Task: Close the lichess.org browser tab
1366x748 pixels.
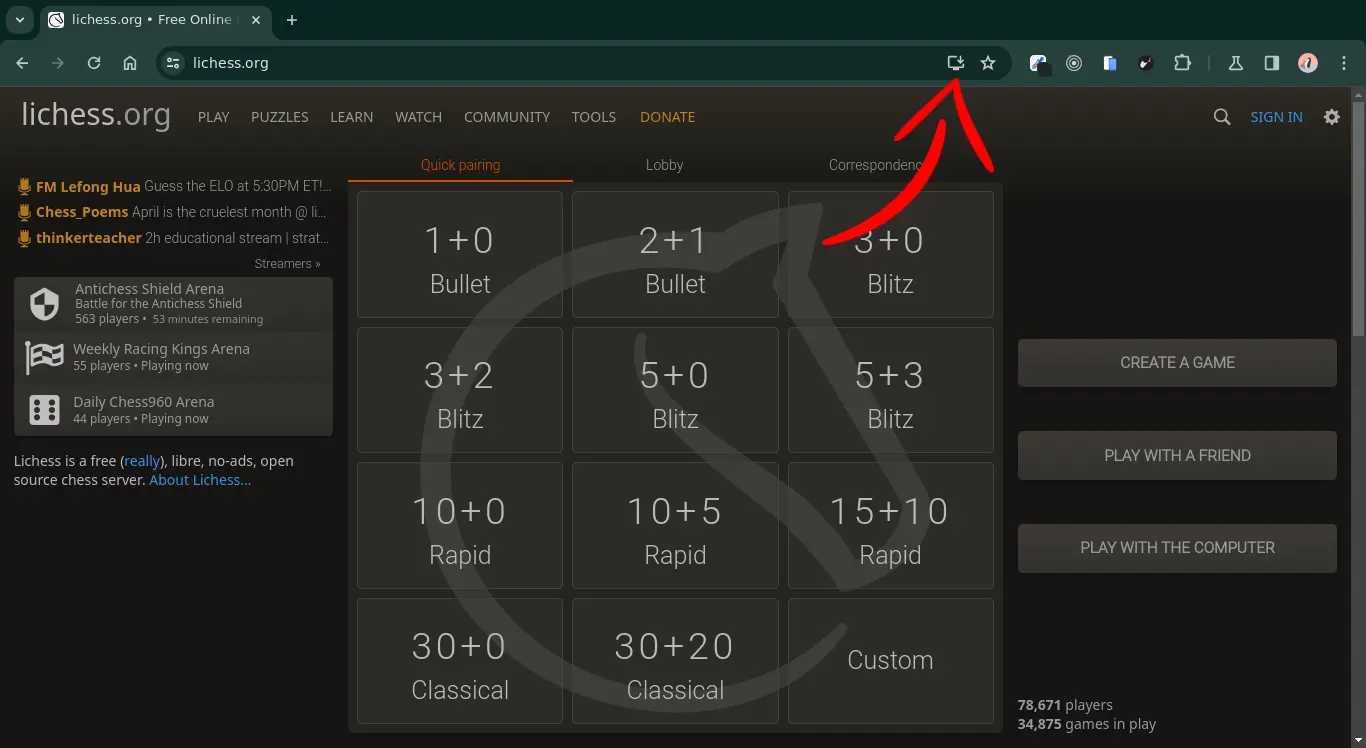Action: pos(254,20)
